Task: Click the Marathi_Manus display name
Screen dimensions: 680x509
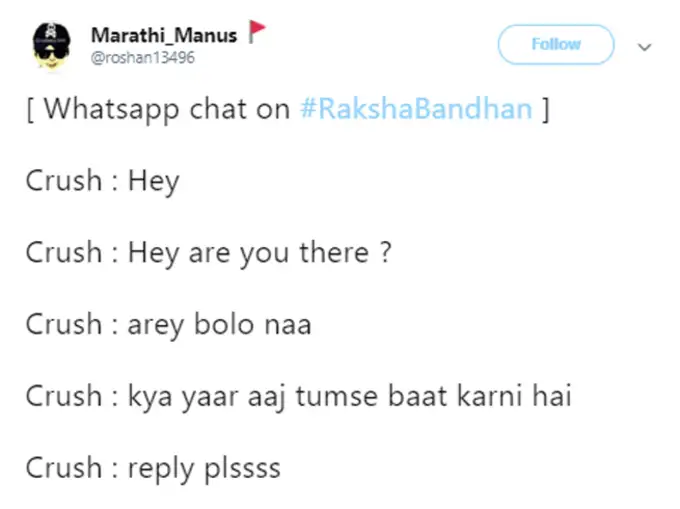Action: (x=164, y=35)
